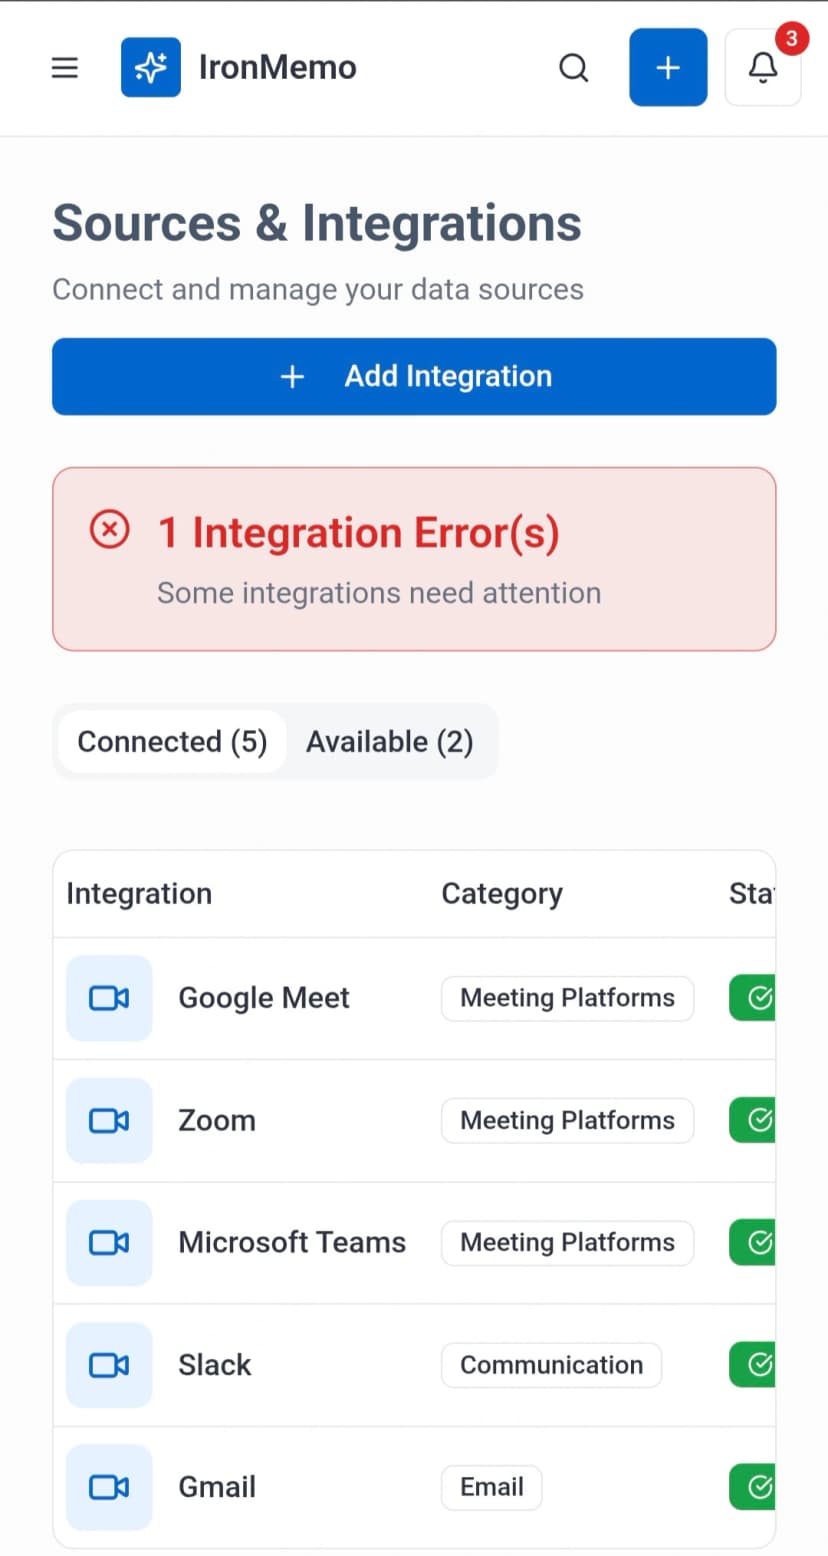Open notifications bell with 3 badge
828x1556 pixels.
point(763,67)
